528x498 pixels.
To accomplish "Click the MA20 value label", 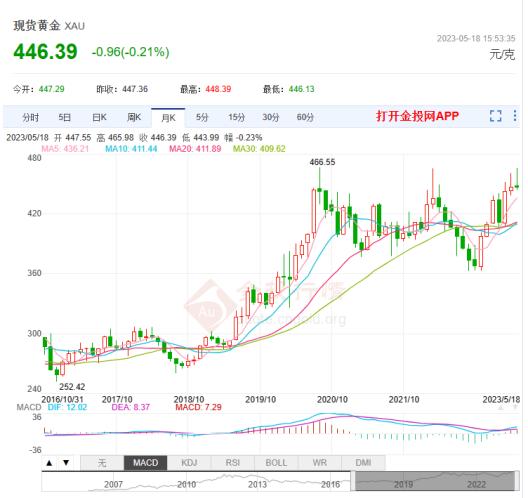I will (x=195, y=149).
